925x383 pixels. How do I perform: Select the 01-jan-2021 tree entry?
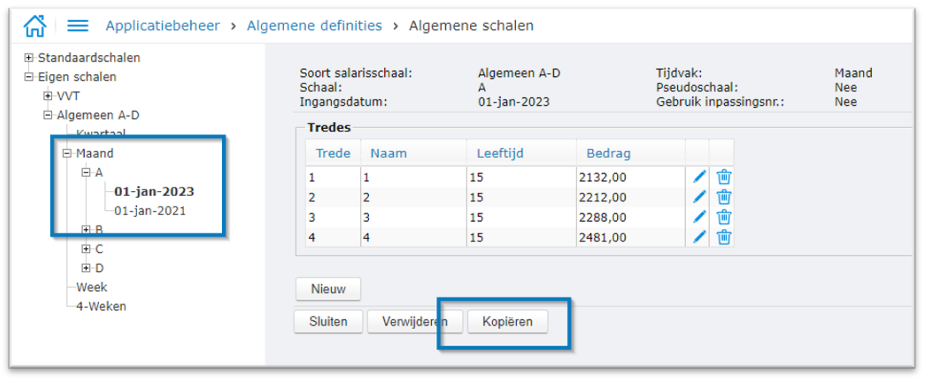tap(150, 211)
